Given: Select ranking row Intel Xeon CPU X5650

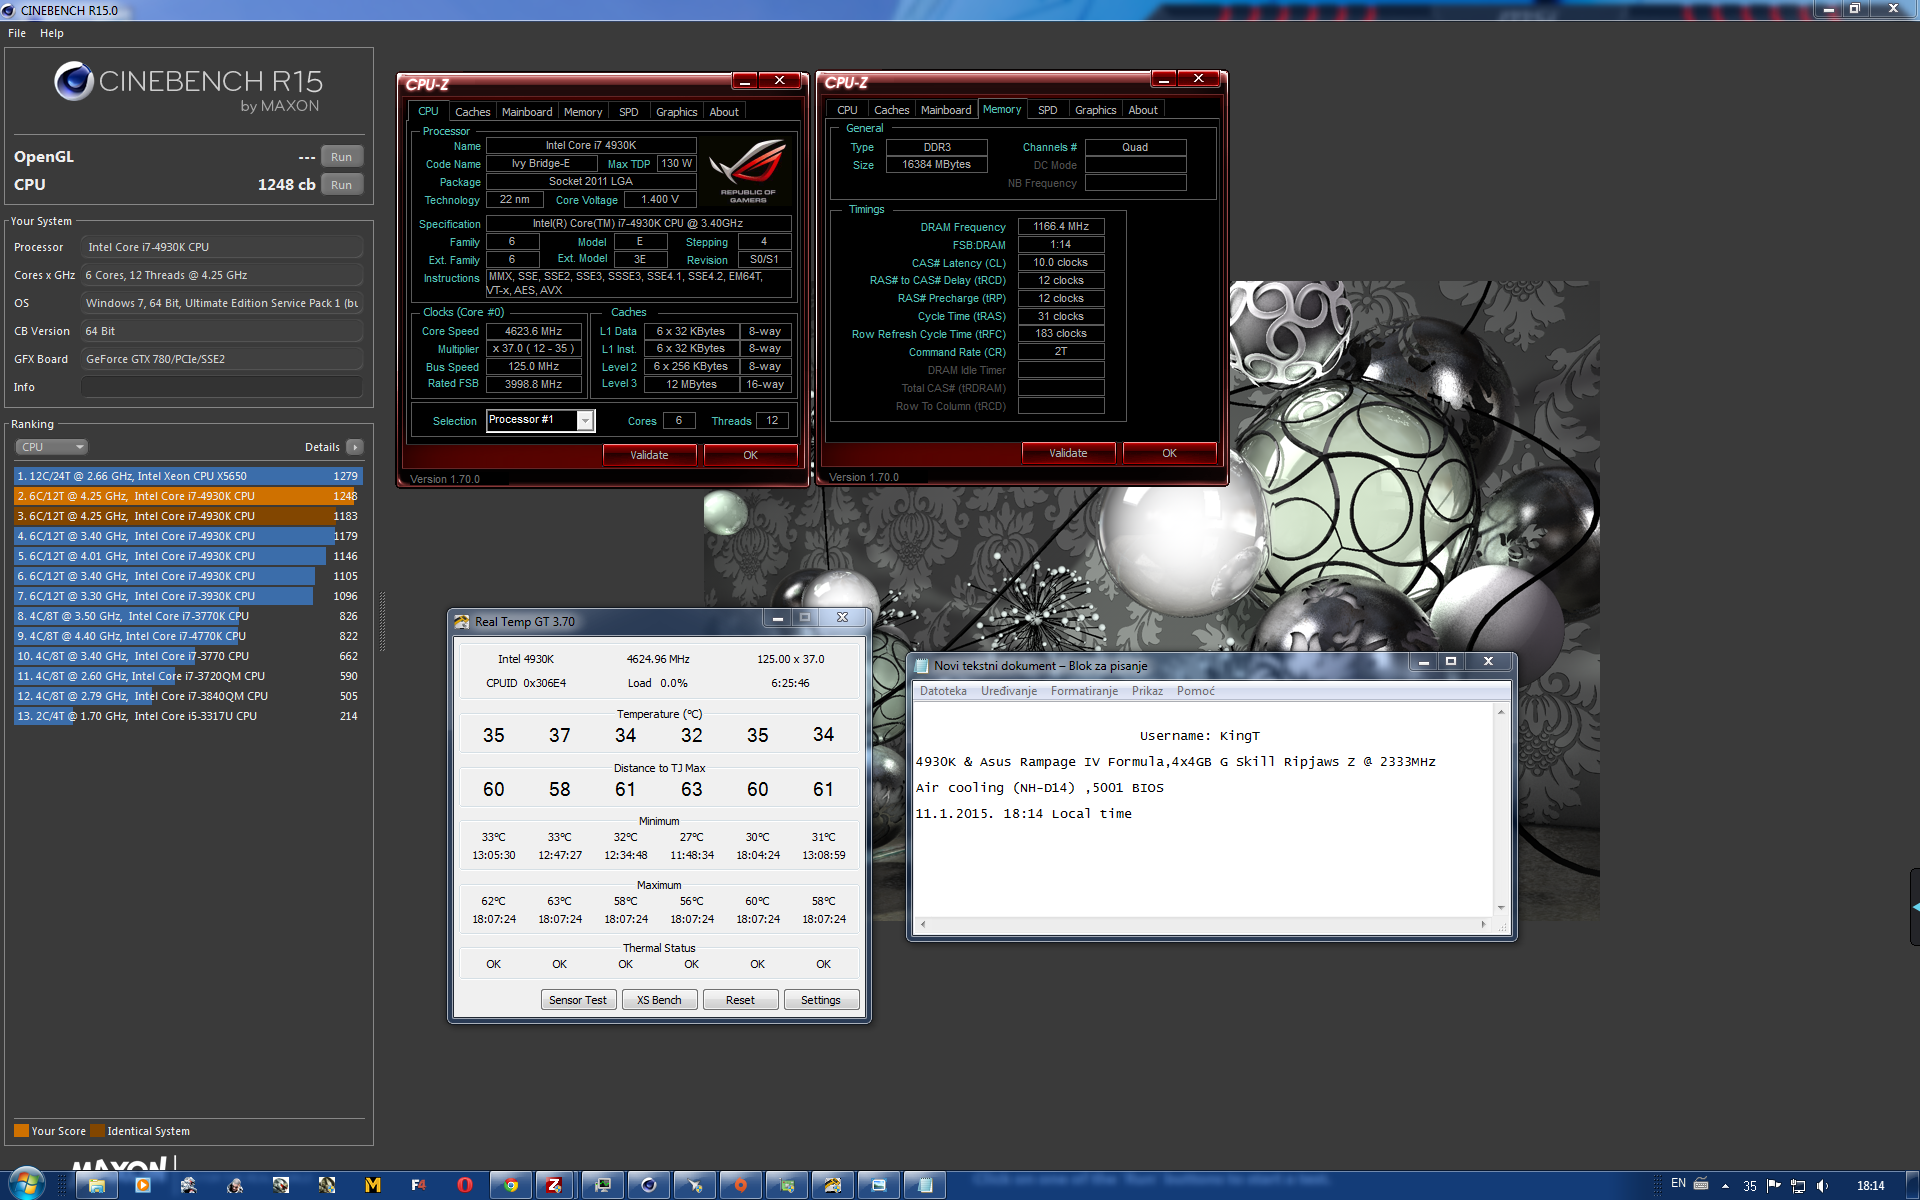Looking at the screenshot, I should 188,476.
